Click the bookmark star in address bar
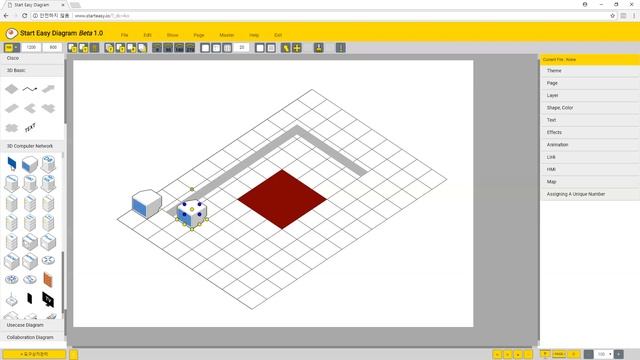This screenshot has width=640, height=360. pos(612,16)
